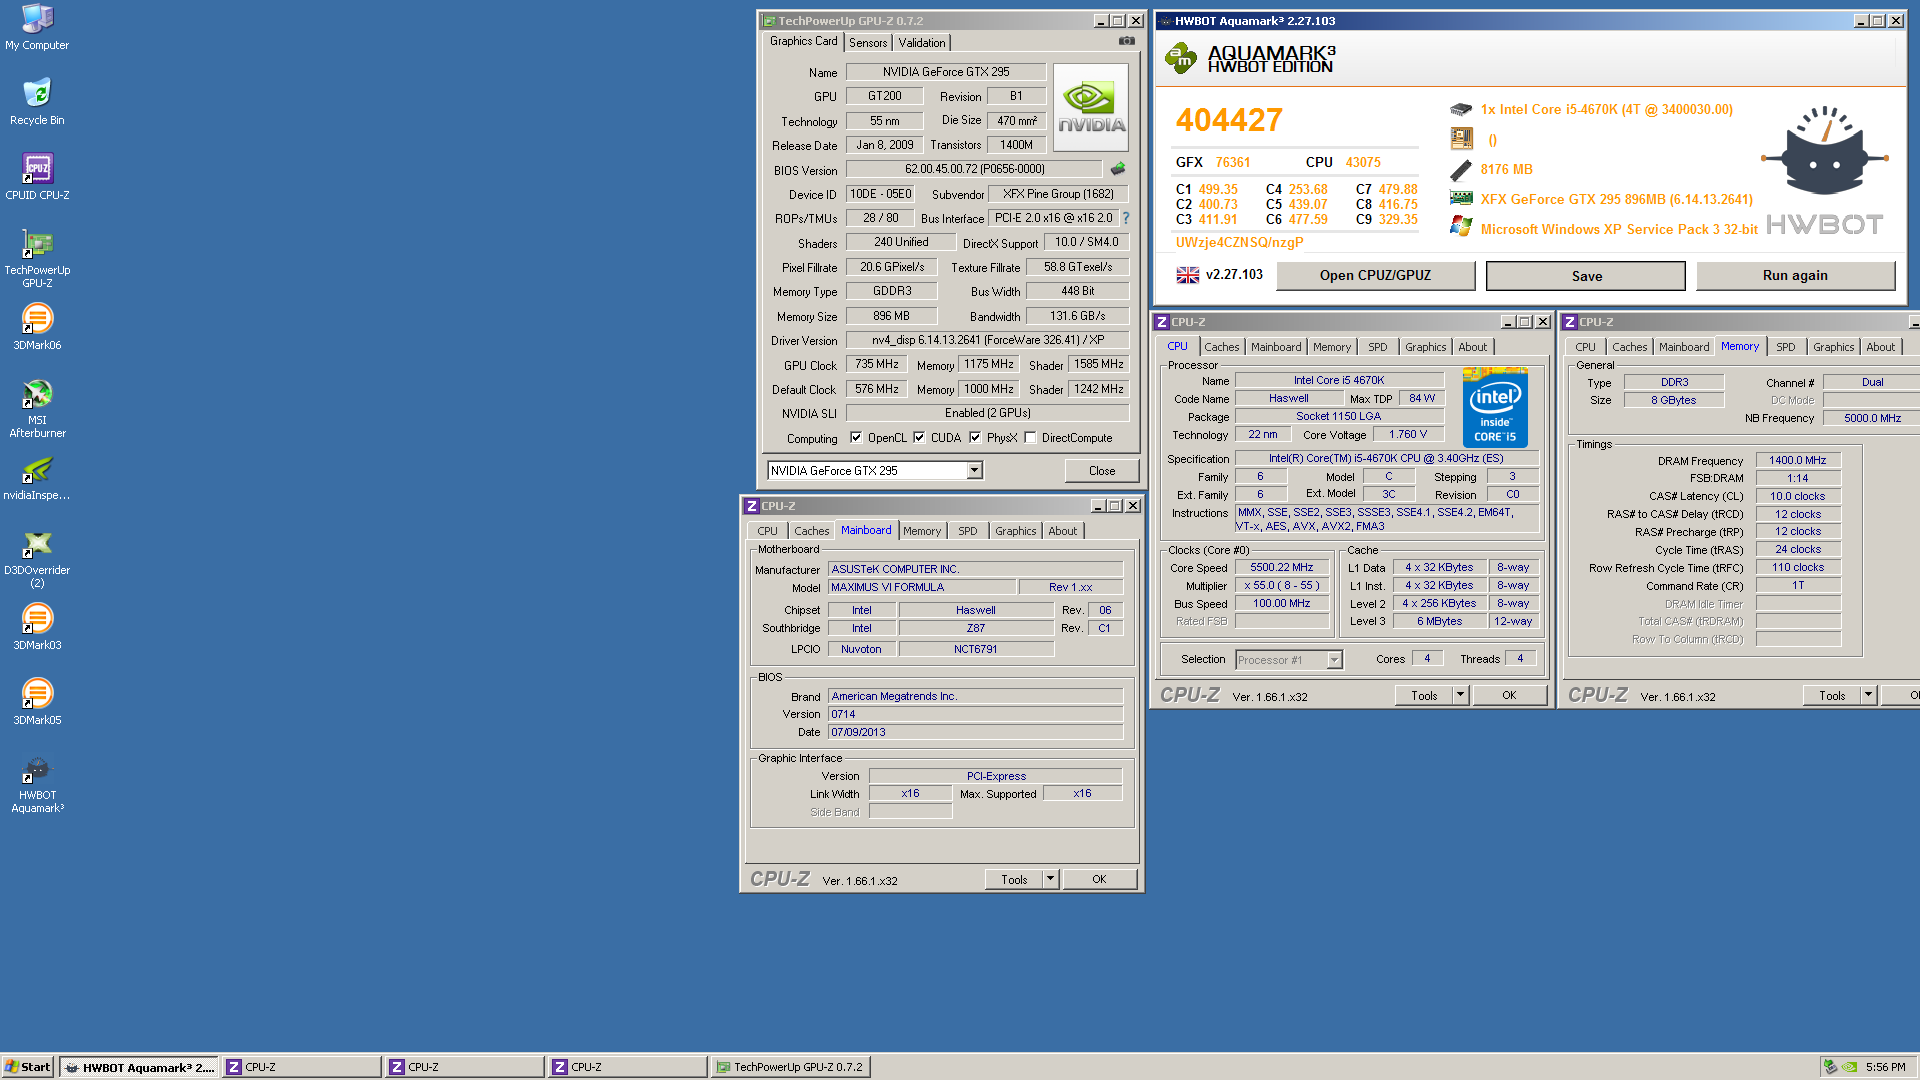Click UWzje4CZNSQ/nzgP verification code
1920x1080 pixels.
click(x=1239, y=242)
